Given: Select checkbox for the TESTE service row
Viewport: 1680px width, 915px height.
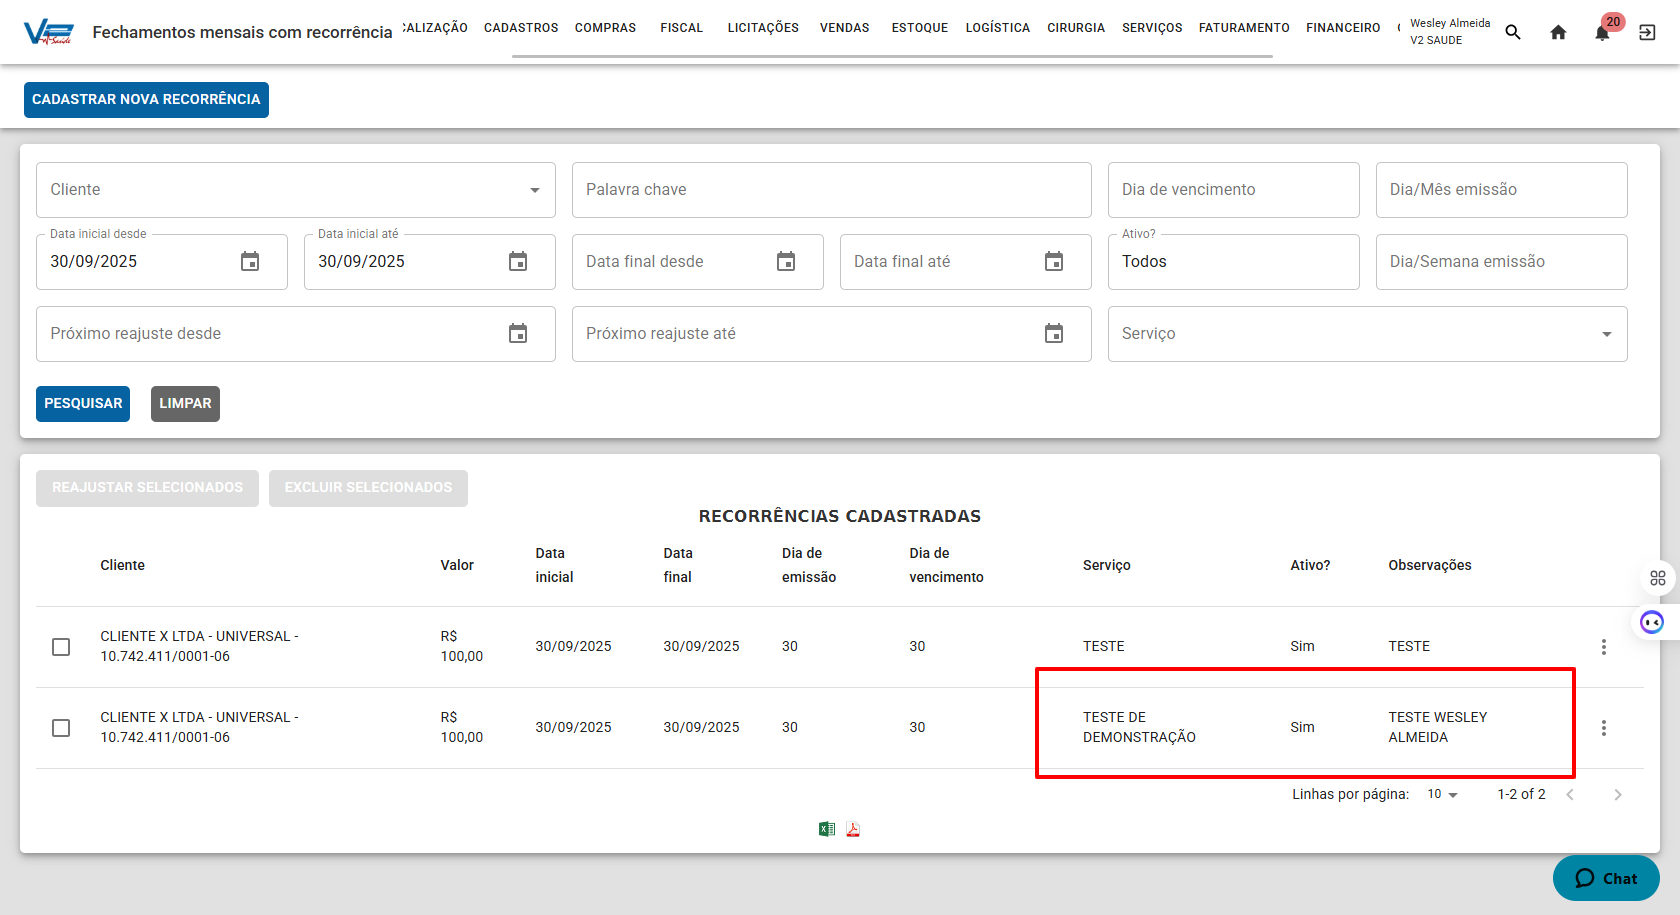Looking at the screenshot, I should (x=61, y=647).
